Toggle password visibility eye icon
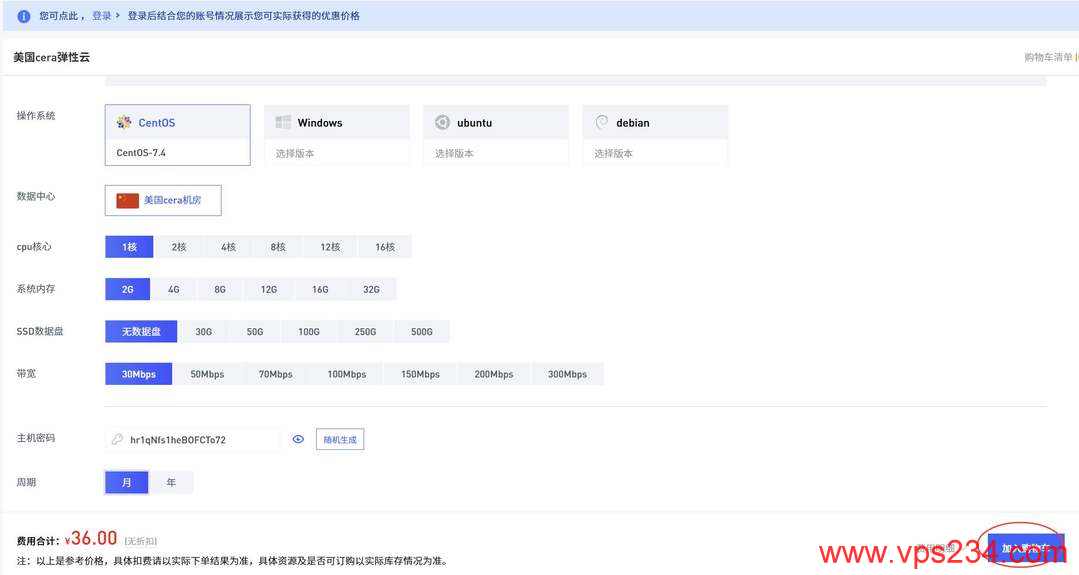This screenshot has width=1079, height=575. (298, 439)
